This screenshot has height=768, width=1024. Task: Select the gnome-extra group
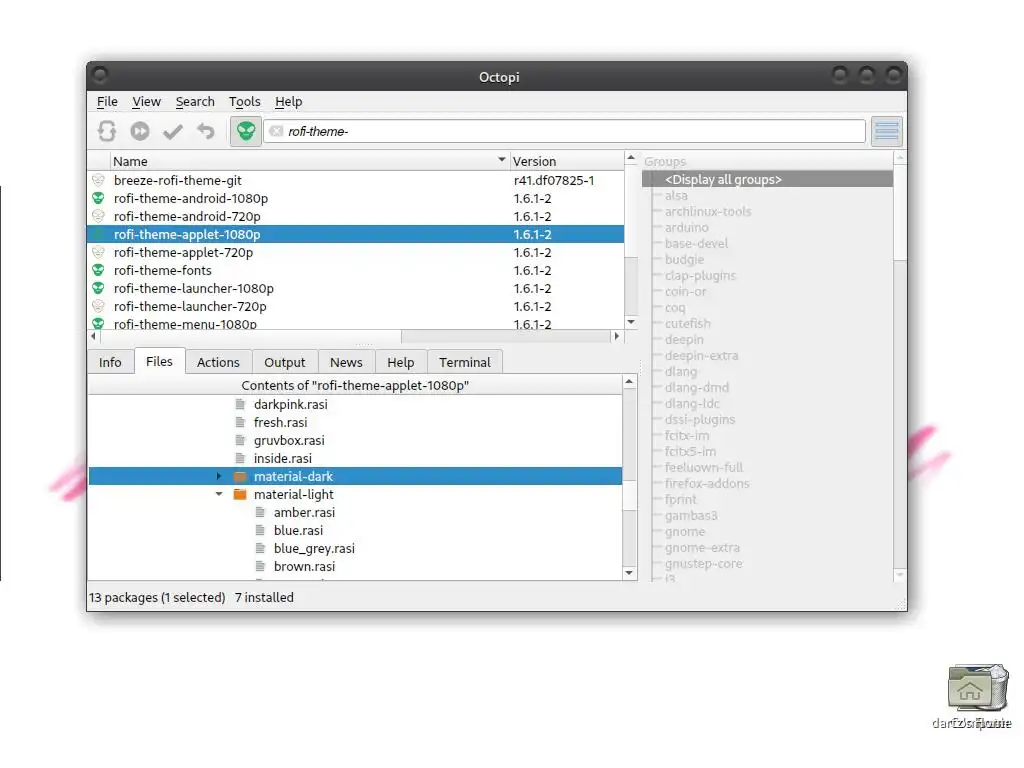point(702,547)
